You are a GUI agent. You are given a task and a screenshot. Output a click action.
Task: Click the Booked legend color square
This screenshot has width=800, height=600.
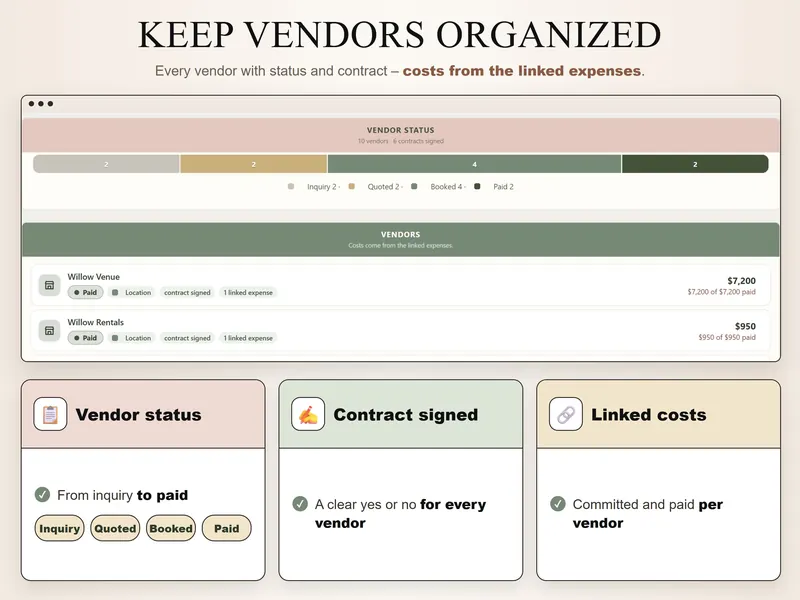(x=414, y=187)
